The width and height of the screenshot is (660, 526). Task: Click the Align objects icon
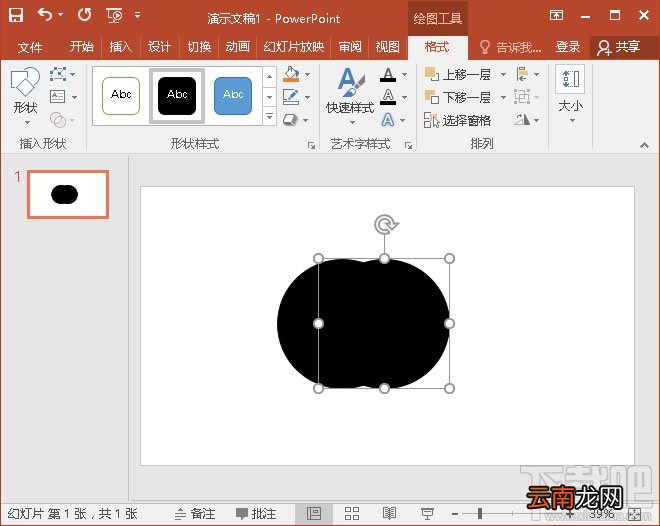522,74
